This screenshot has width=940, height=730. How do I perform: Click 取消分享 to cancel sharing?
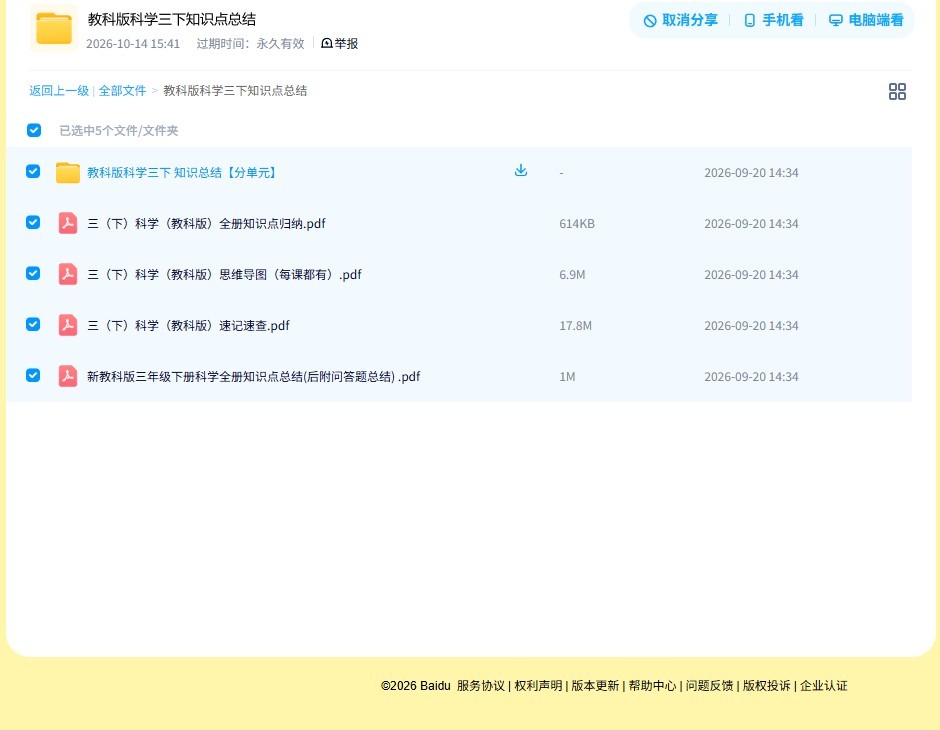tap(680, 20)
